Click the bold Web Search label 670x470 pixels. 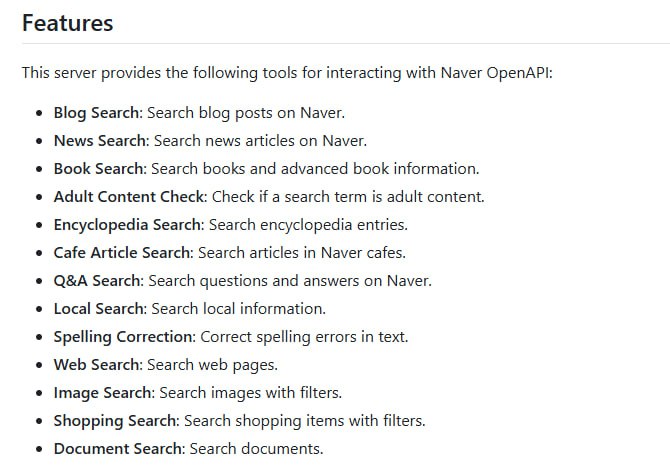click(96, 365)
